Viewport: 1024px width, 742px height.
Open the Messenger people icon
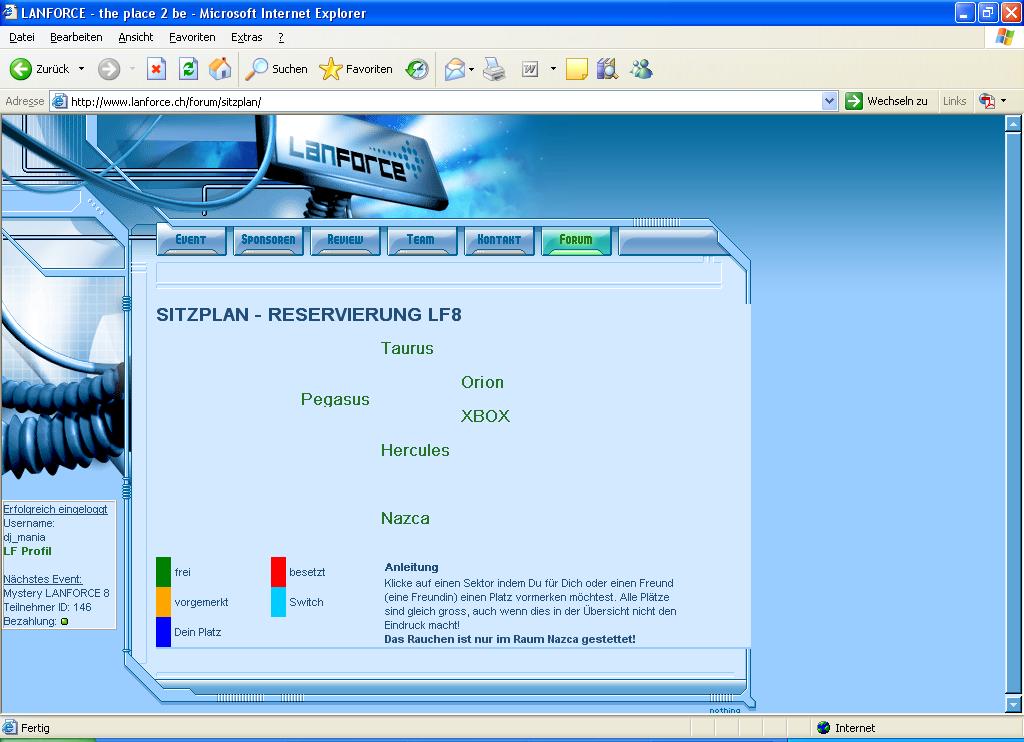641,69
